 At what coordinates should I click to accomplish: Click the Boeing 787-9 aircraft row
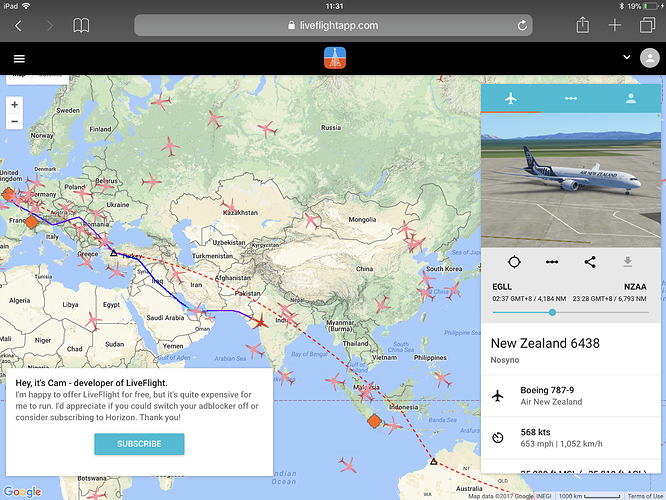[570, 396]
